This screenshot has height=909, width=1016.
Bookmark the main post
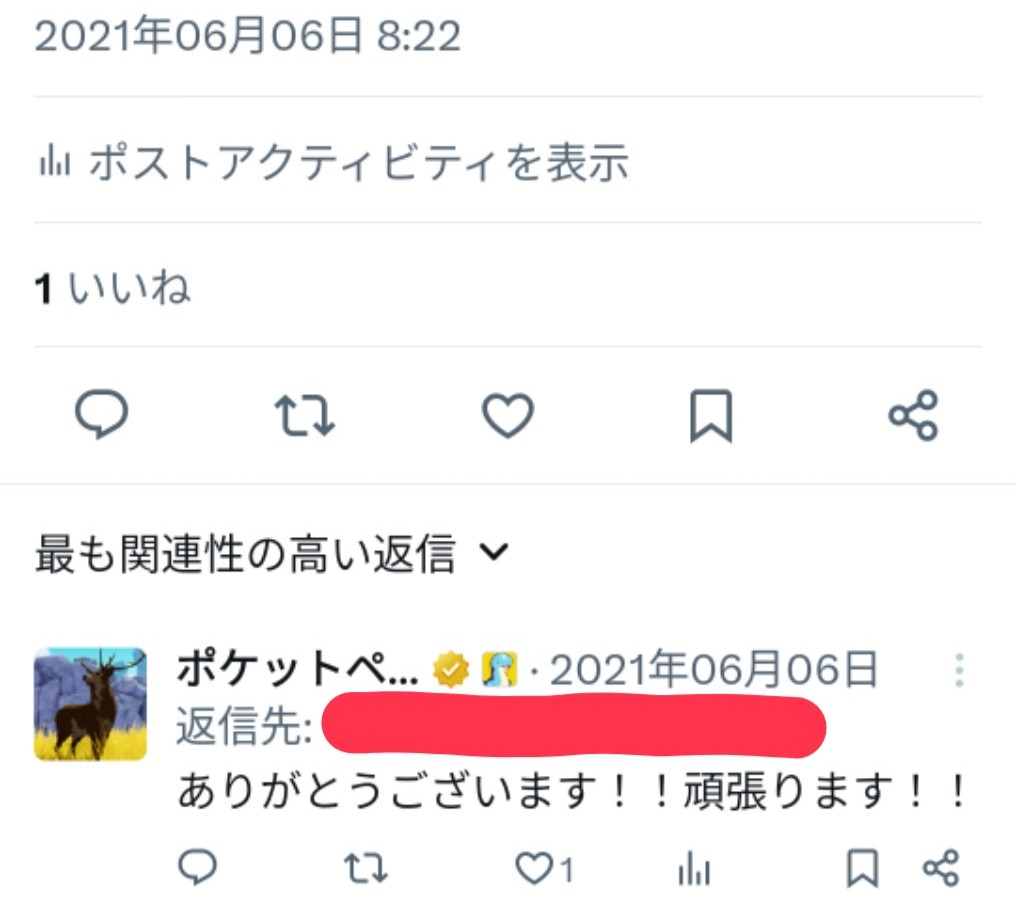coord(711,416)
